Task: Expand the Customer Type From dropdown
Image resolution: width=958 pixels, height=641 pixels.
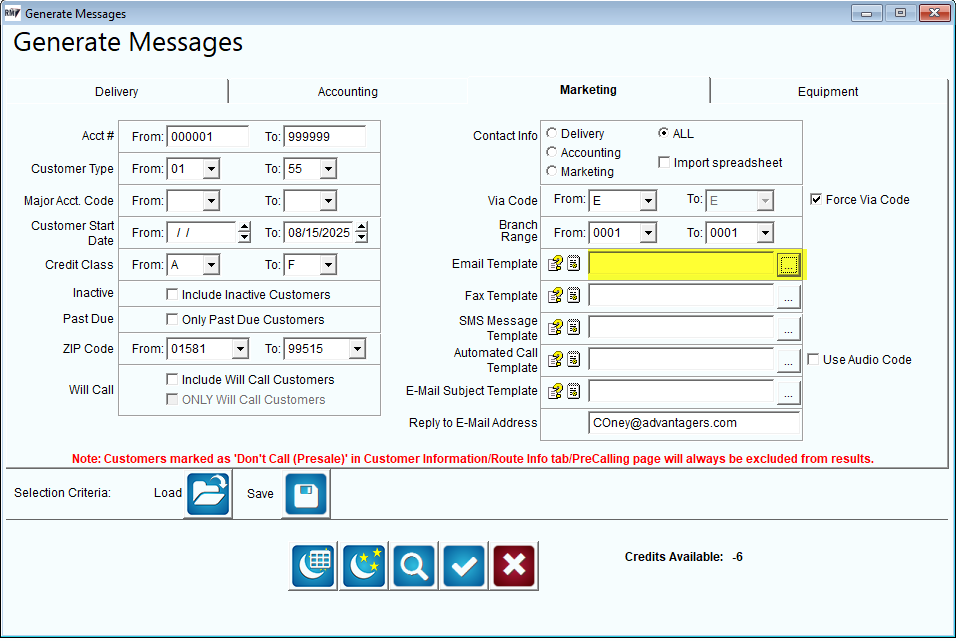Action: click(x=211, y=169)
